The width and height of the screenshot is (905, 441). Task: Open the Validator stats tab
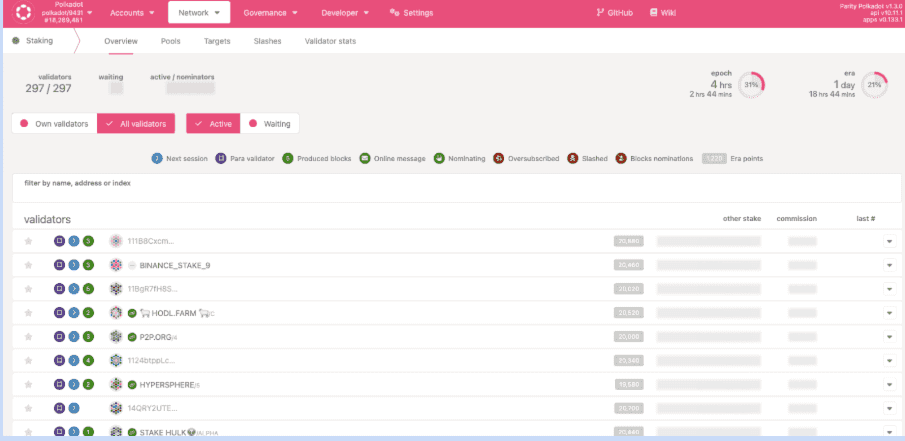(x=330, y=42)
